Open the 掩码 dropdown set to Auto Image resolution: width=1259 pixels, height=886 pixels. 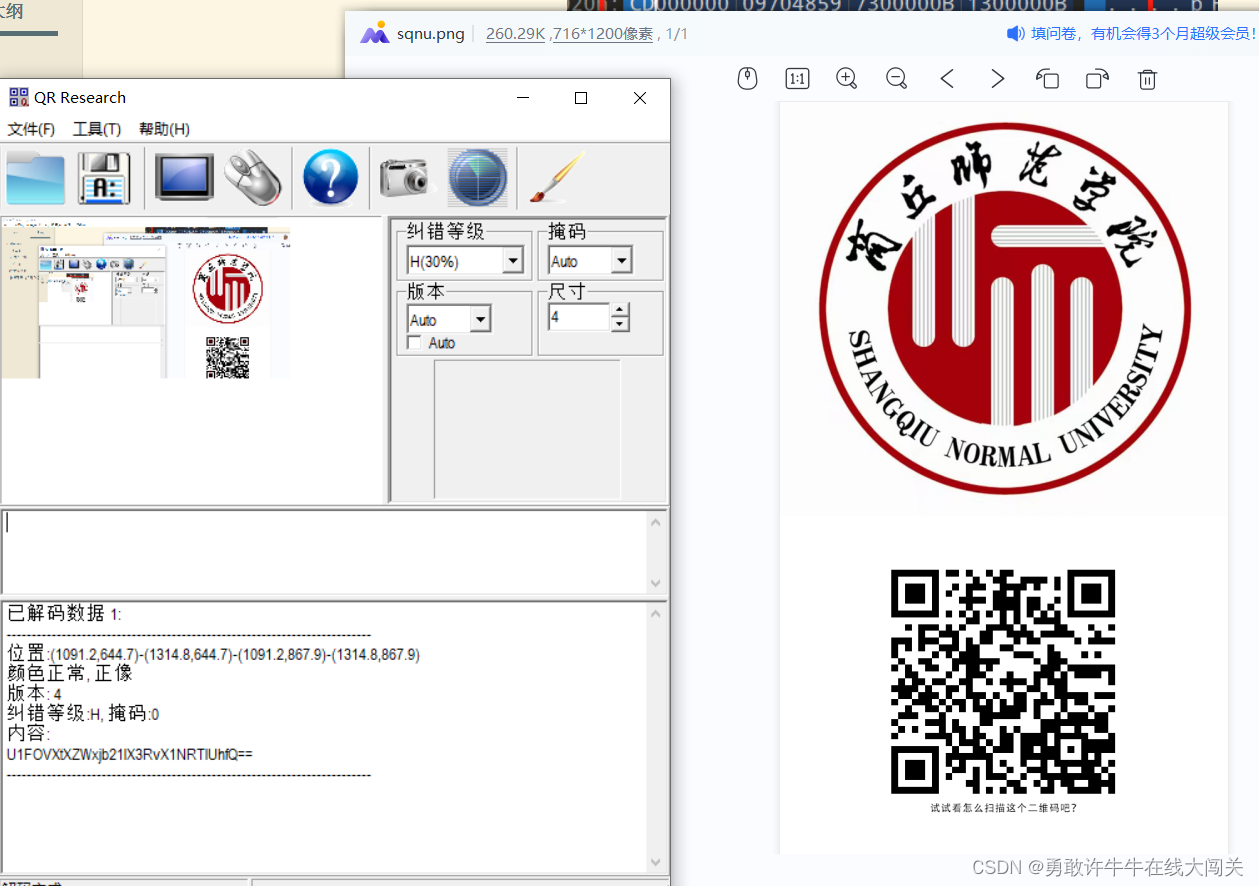click(621, 259)
